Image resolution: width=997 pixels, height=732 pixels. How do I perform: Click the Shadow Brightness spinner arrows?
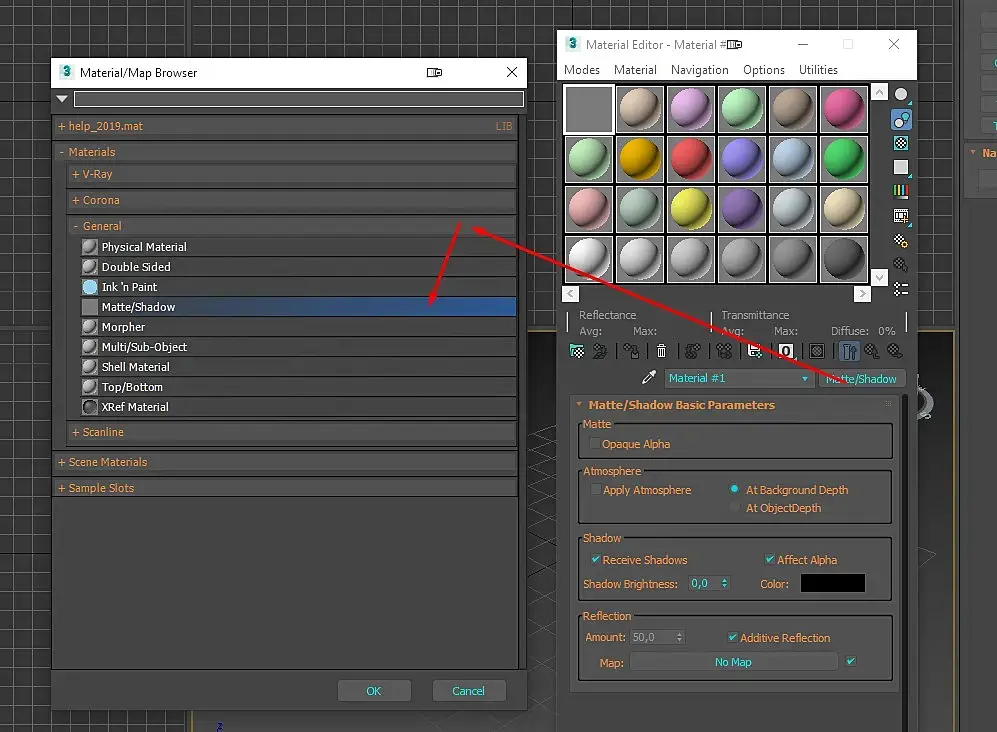pos(724,583)
